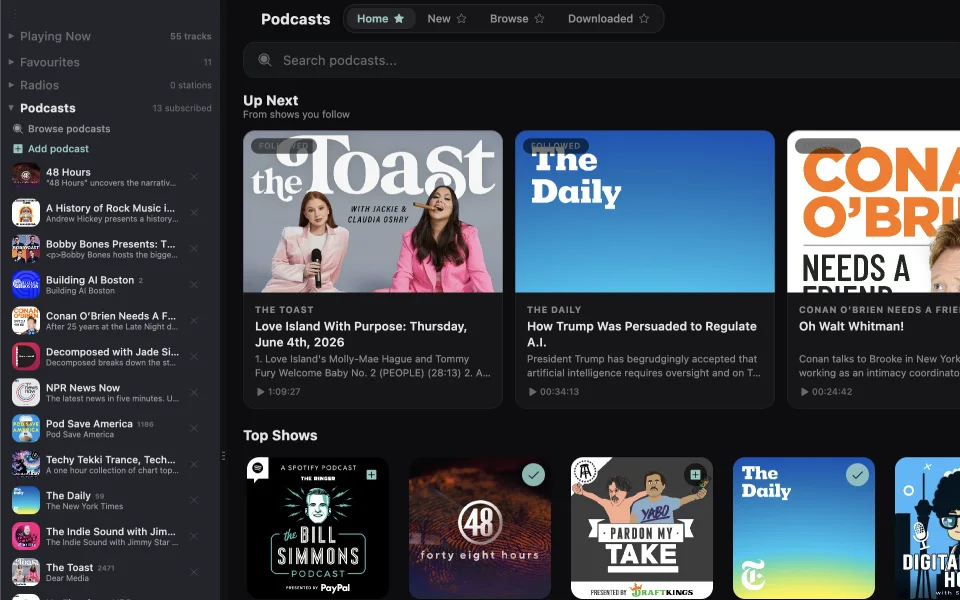Expand the Radios section arrow
The image size is (960, 600).
coord(11,85)
